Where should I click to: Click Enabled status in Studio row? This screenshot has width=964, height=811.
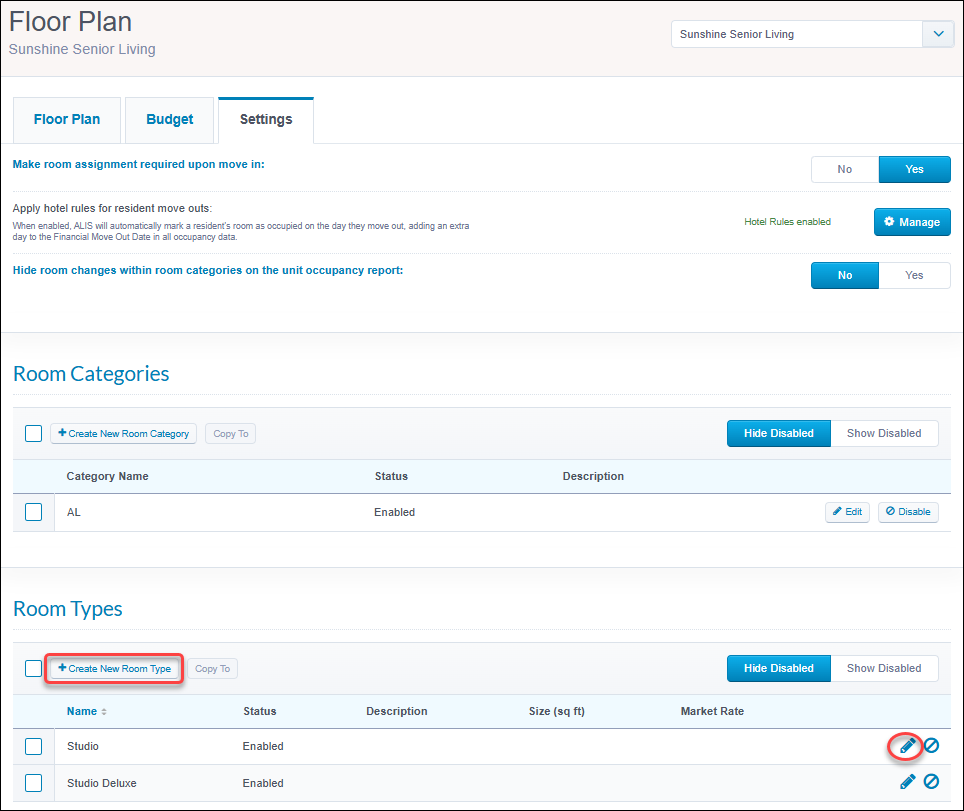(263, 746)
